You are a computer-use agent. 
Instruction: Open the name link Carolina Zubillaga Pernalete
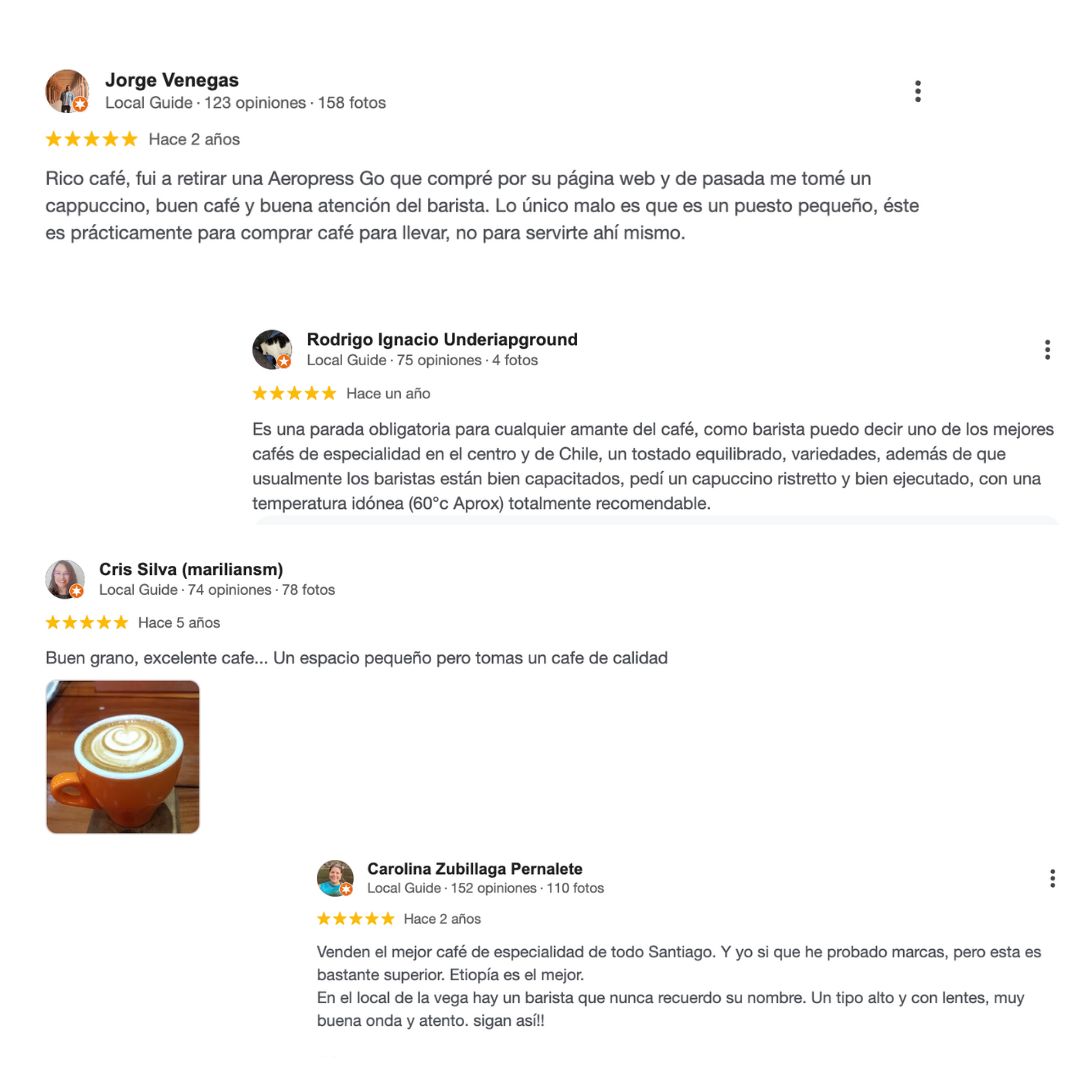tap(475, 869)
